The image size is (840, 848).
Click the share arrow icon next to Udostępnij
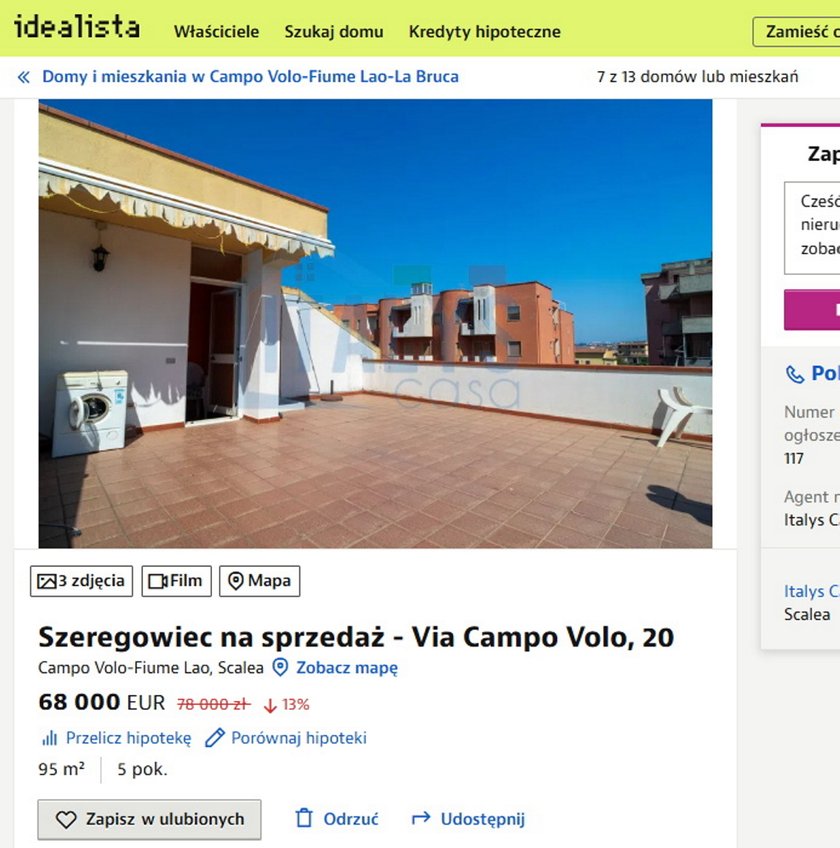421,818
